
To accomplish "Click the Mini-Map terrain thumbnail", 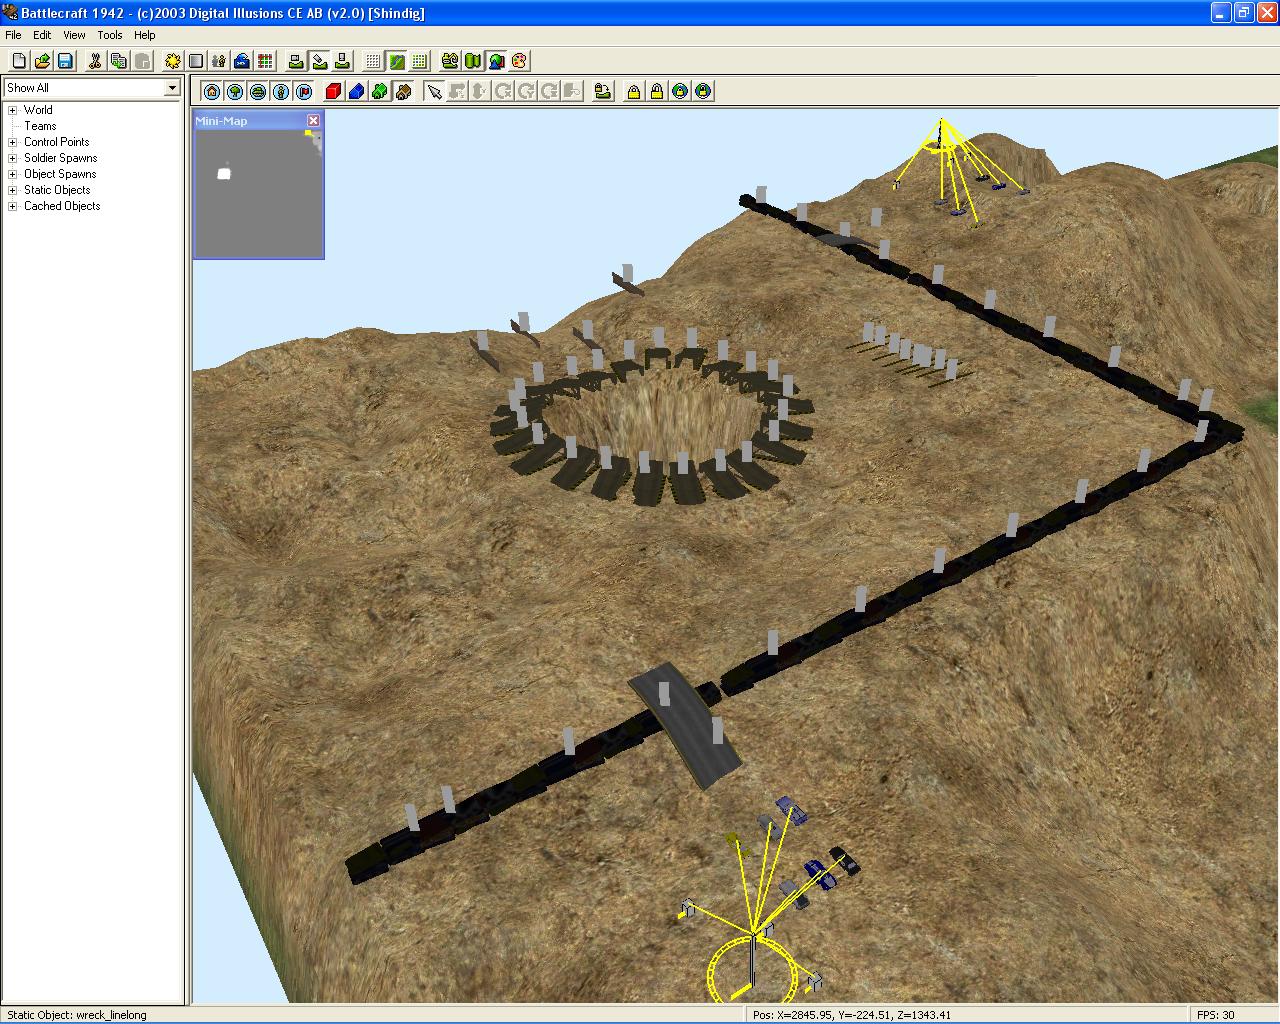I will click(258, 194).
